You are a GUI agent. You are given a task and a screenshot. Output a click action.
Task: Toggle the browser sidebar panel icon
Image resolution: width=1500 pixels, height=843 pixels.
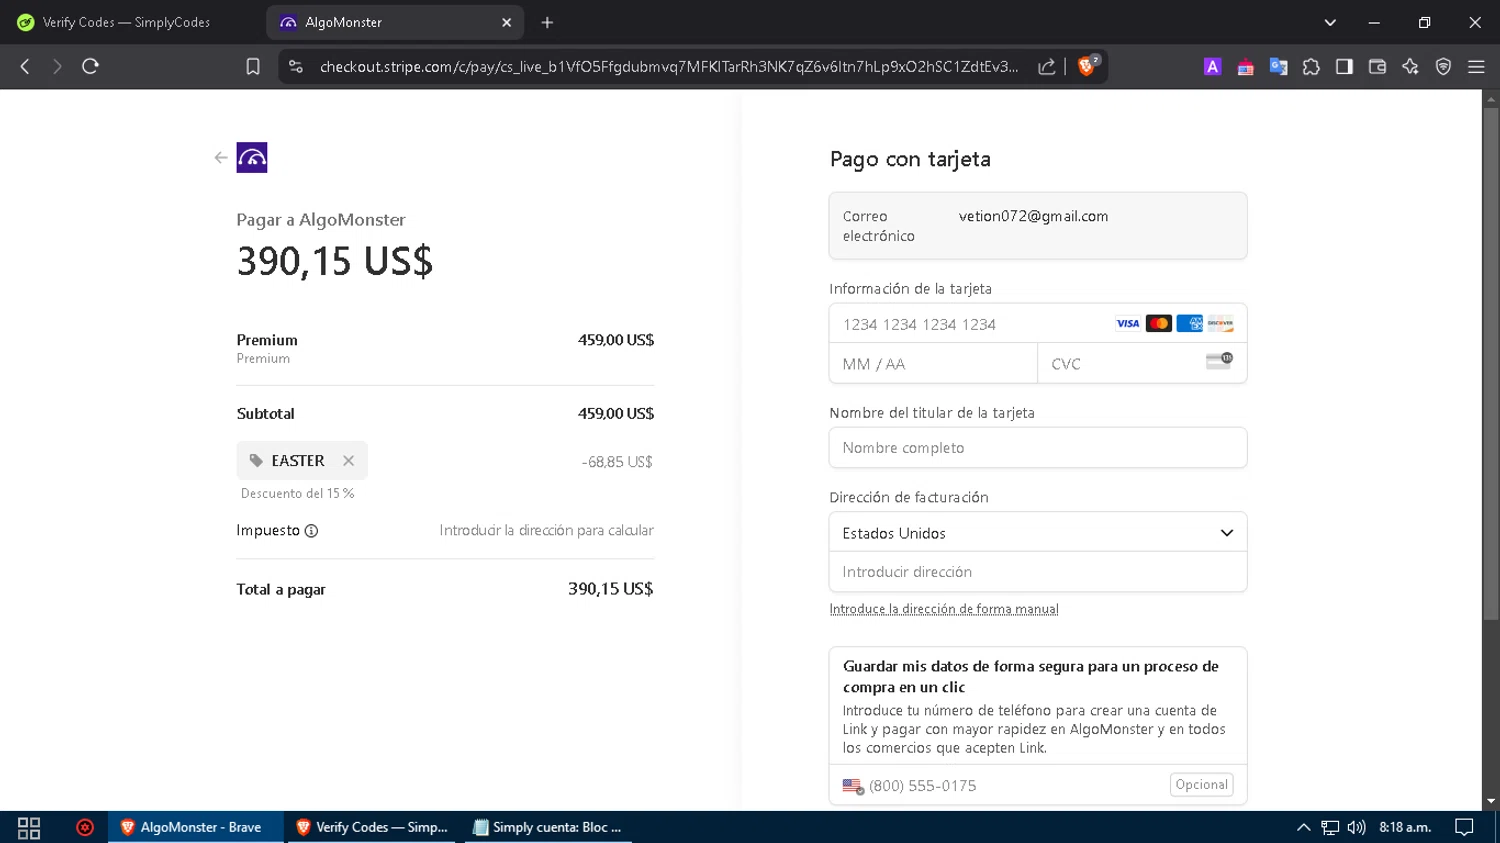[1344, 66]
